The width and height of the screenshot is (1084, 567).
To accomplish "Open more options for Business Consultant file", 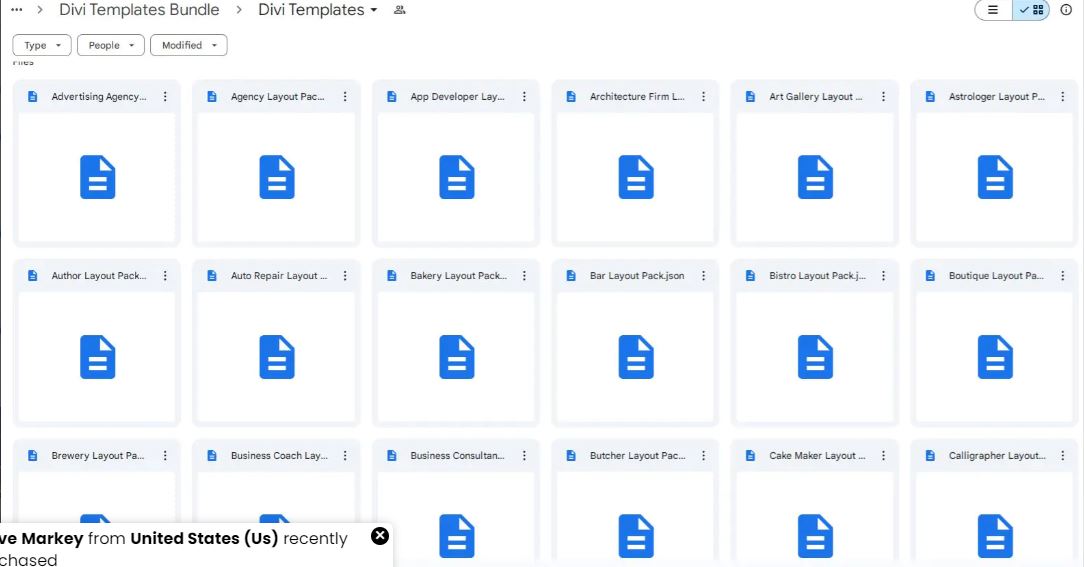I will pyautogui.click(x=524, y=456).
